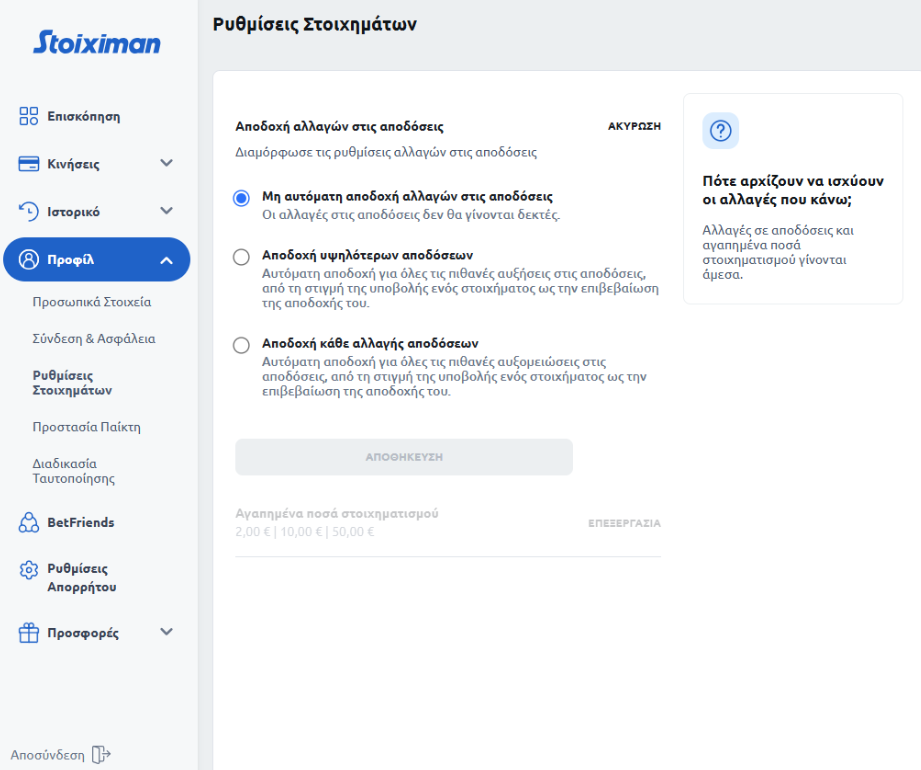Click the Ιστορικό clock history icon
The height and width of the screenshot is (770, 921).
click(29, 211)
